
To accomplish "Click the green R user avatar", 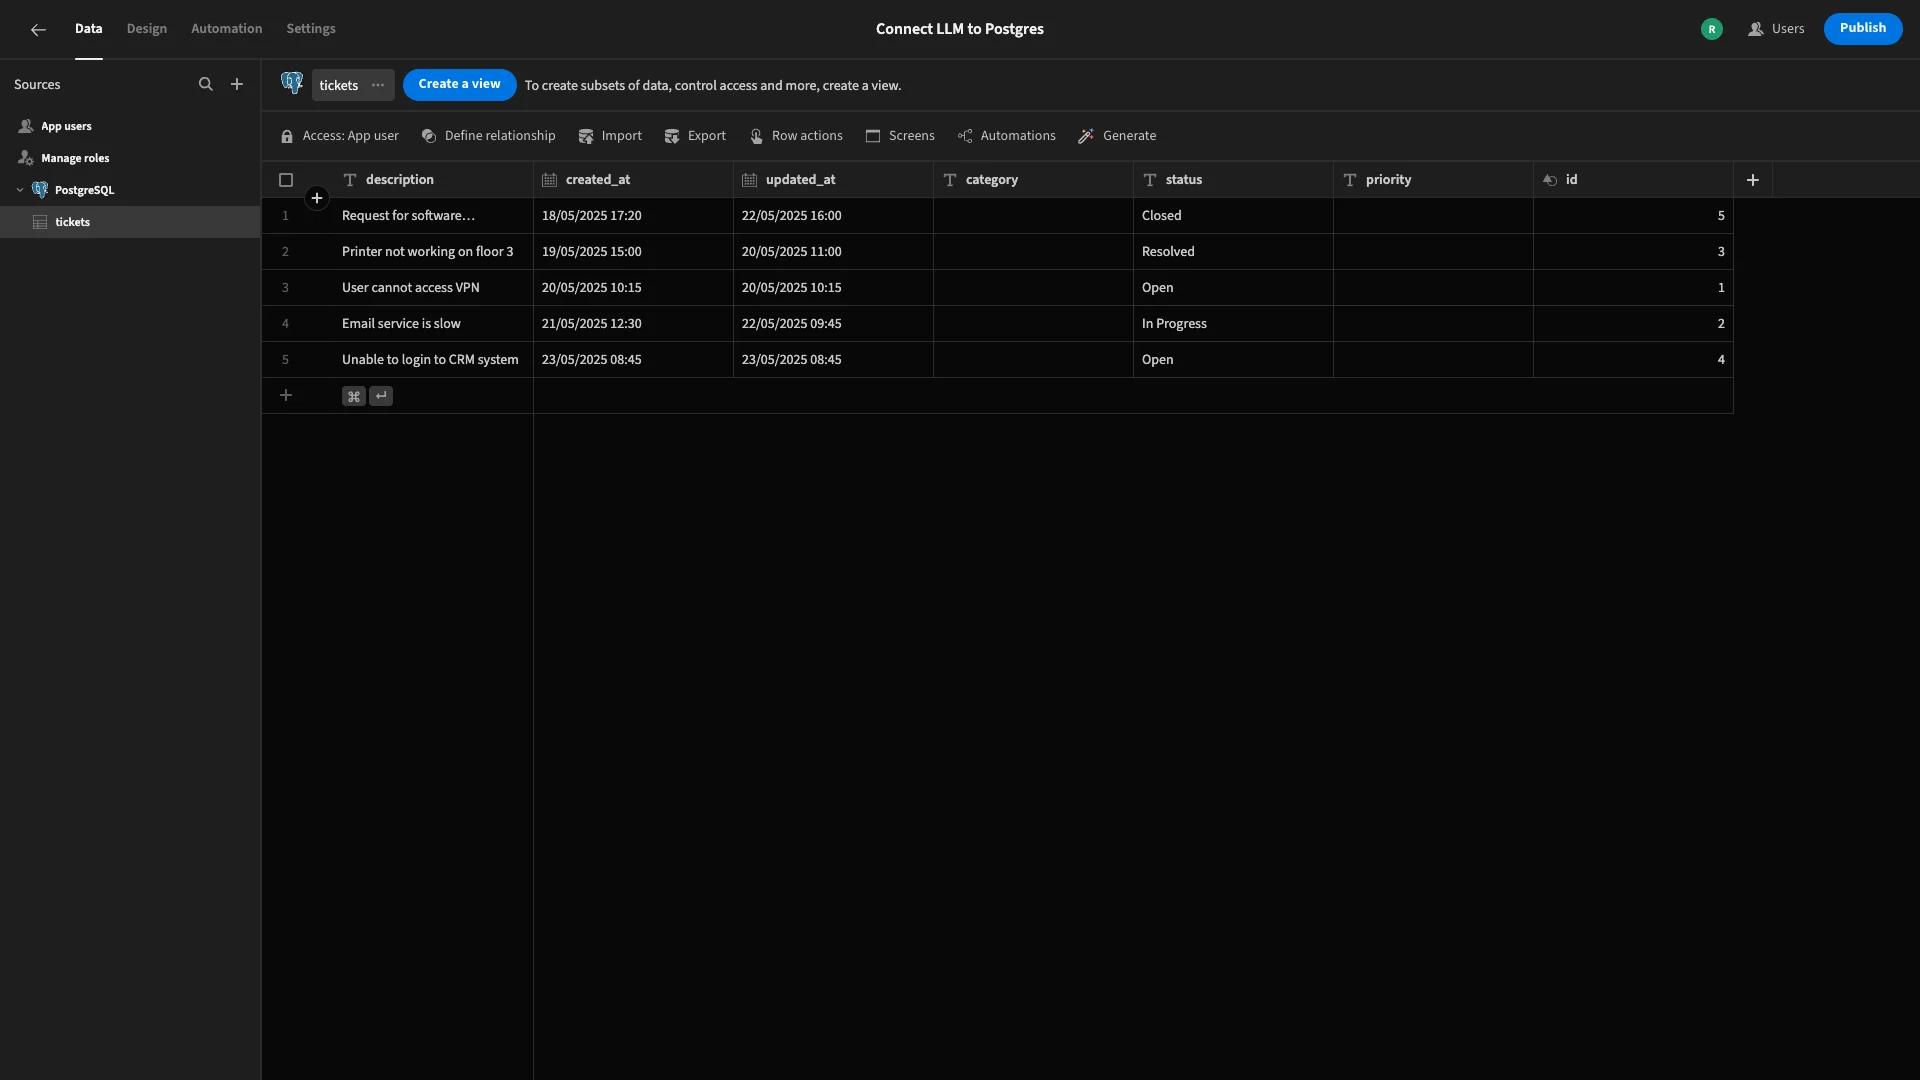I will coord(1712,29).
